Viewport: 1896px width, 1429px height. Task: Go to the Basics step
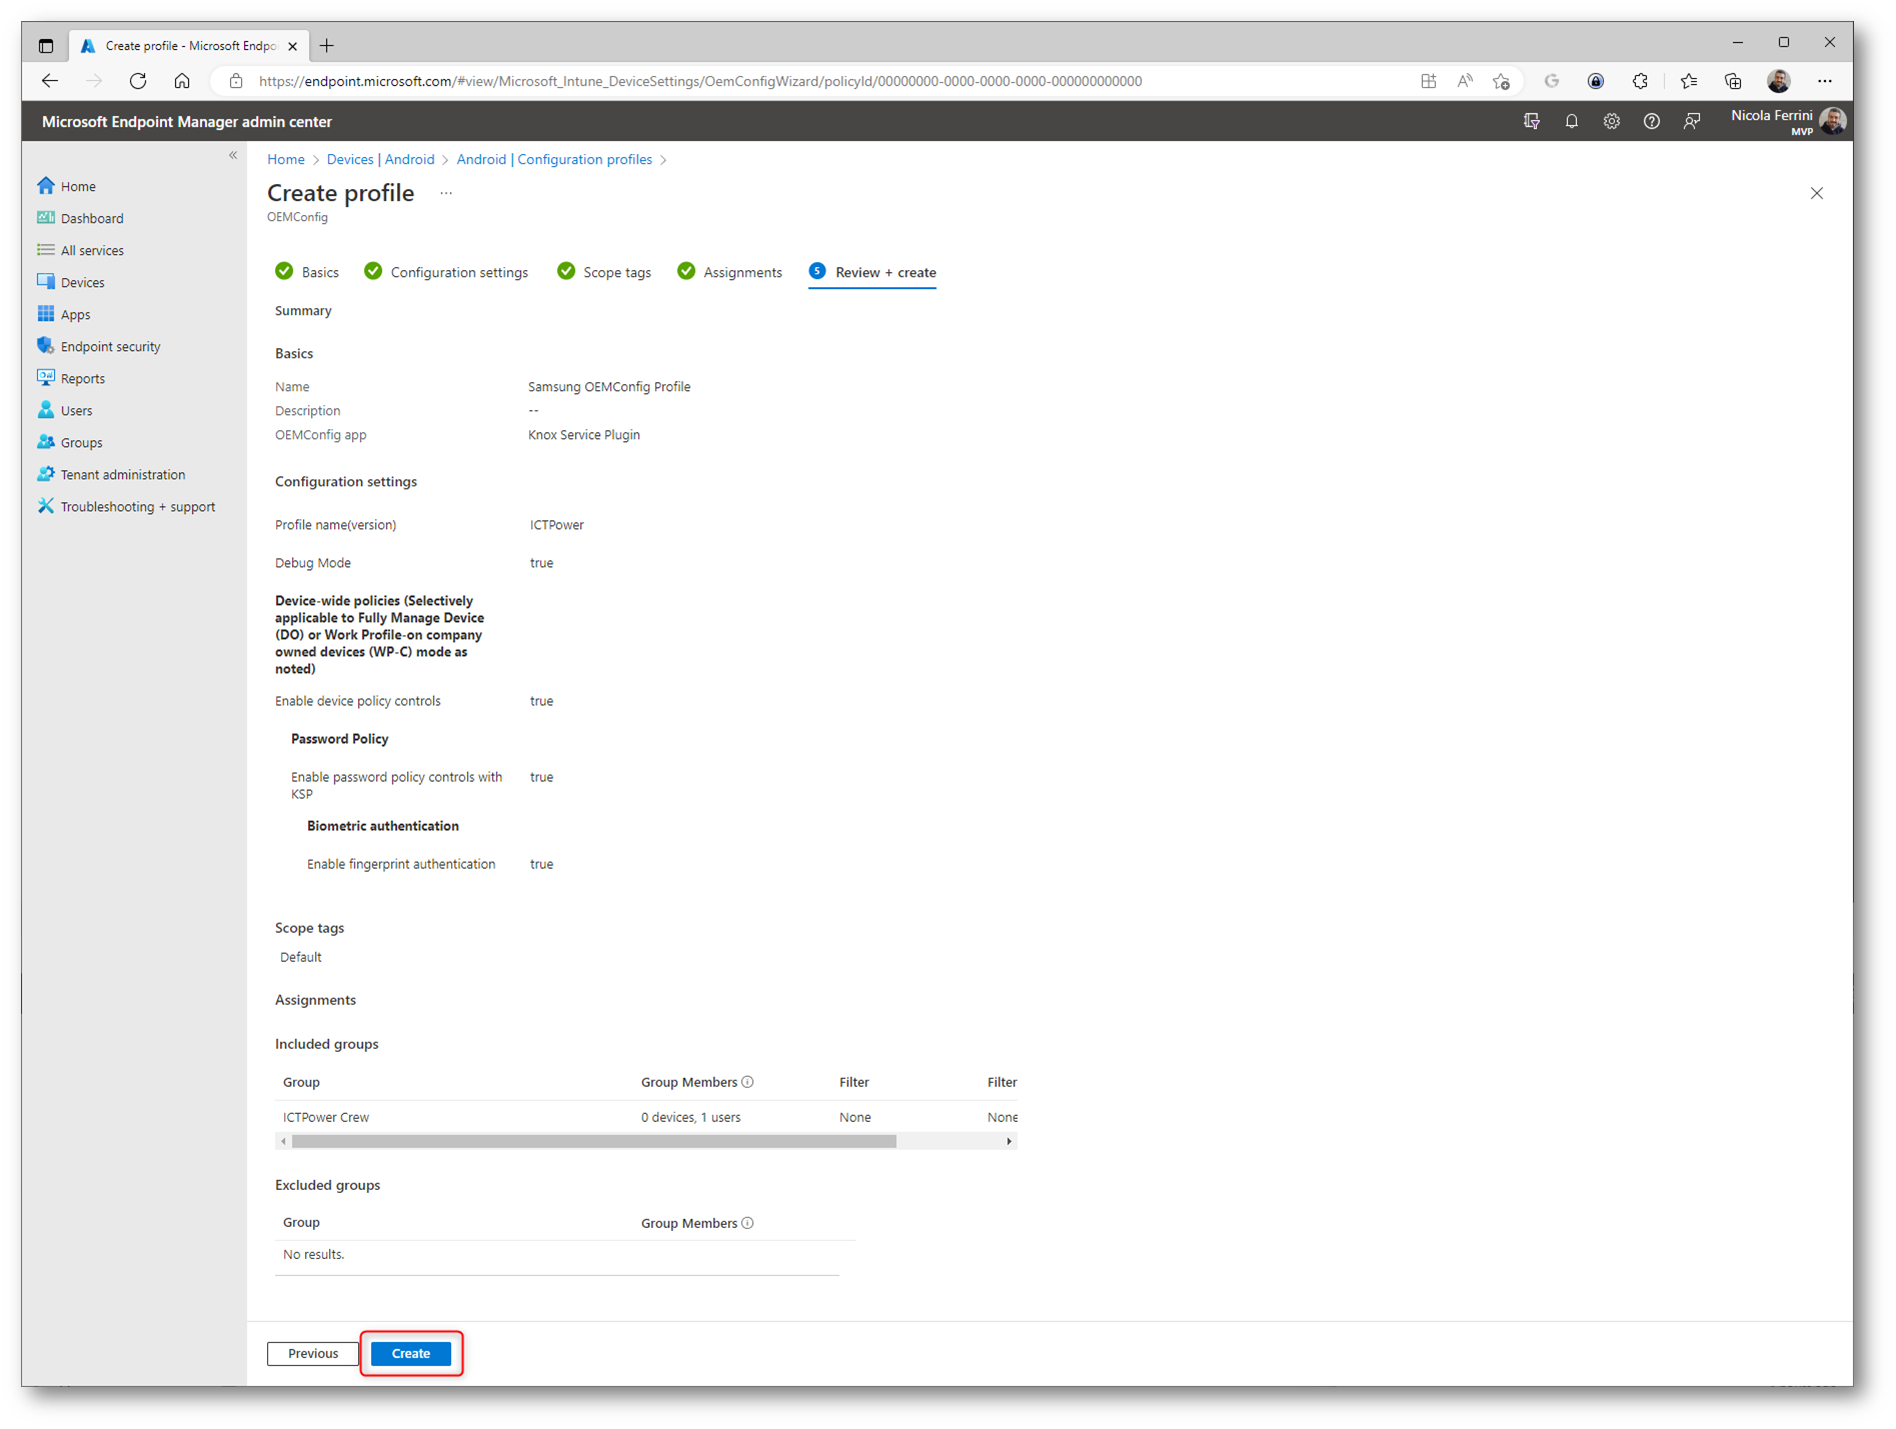click(x=307, y=272)
